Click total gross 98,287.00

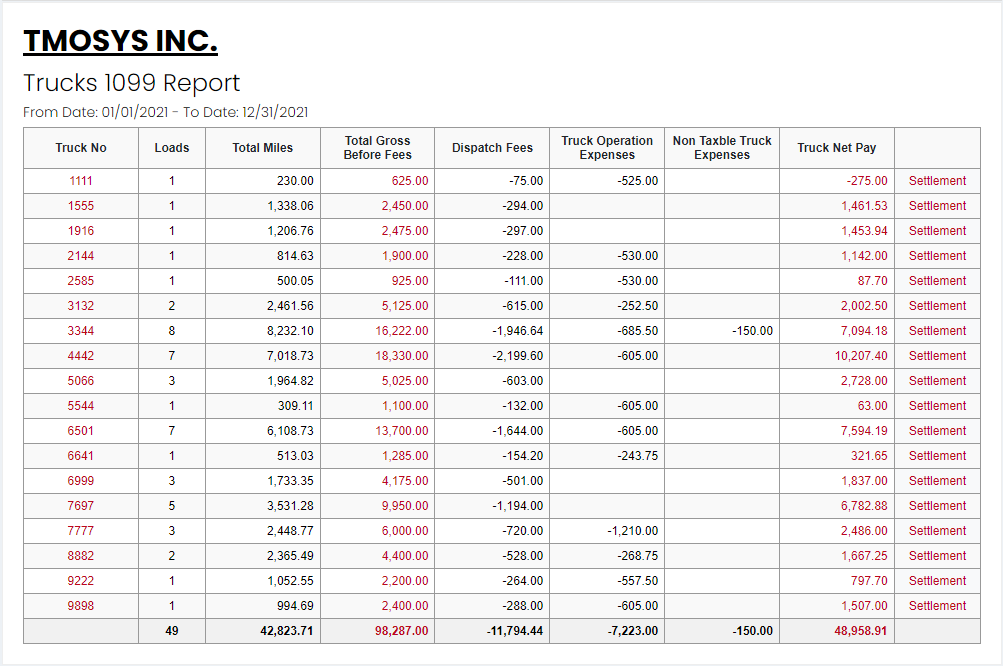click(x=402, y=631)
